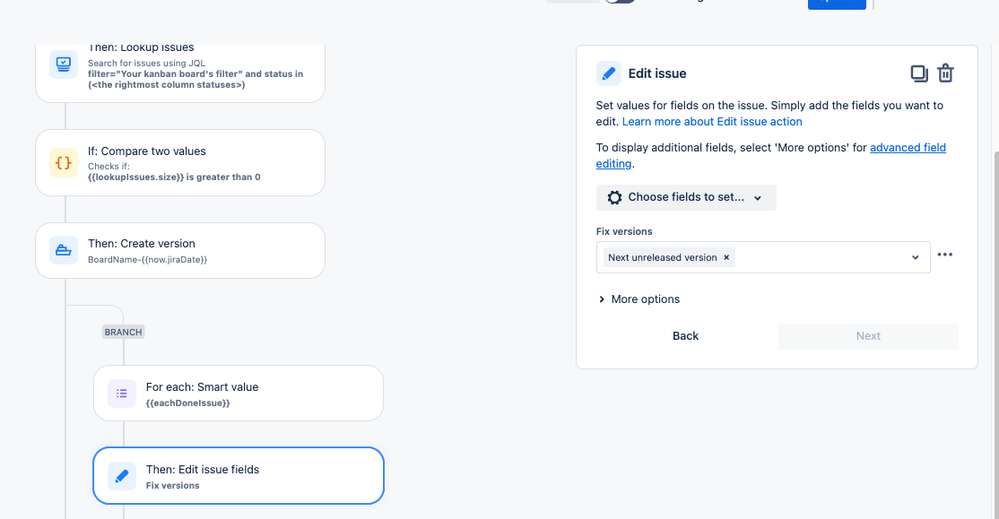Remove the Next unreleased version tag
The image size is (999, 519).
(x=726, y=257)
